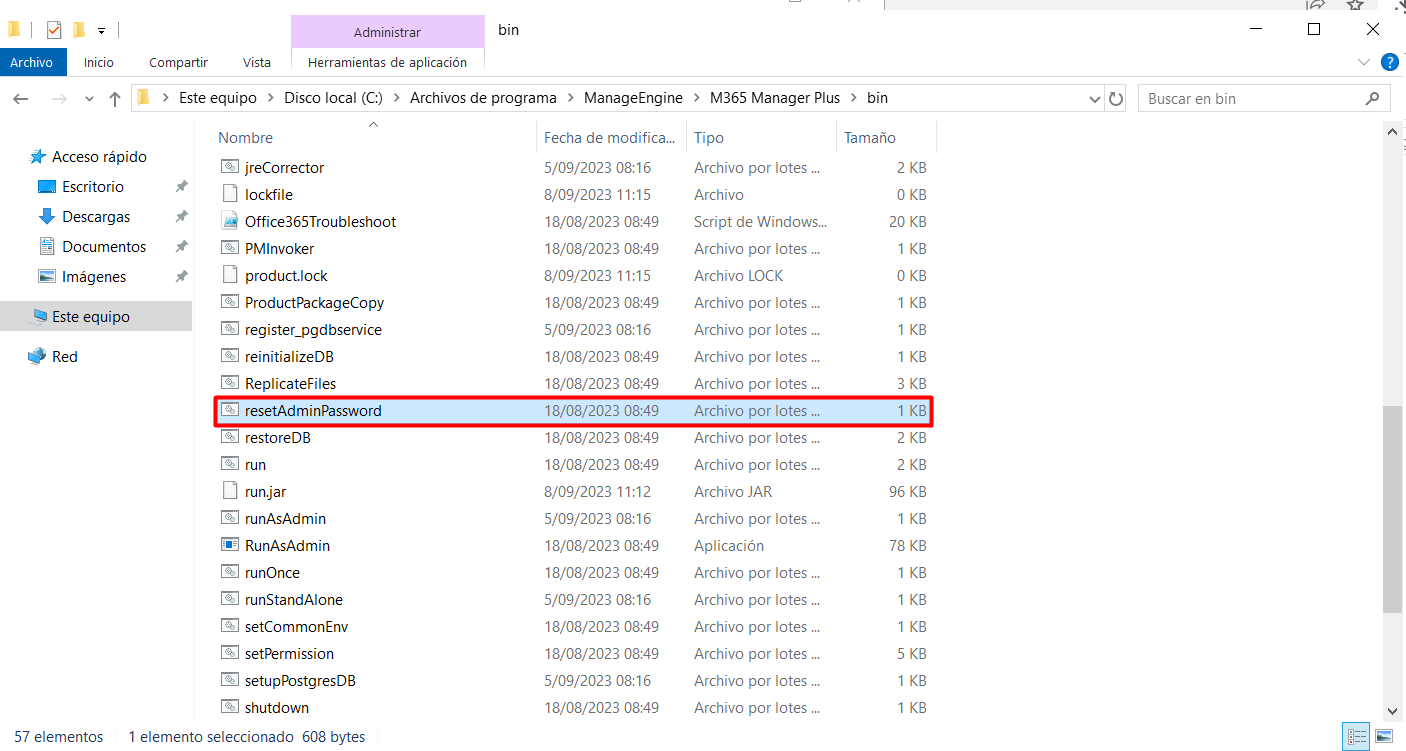1406x751 pixels.
Task: Click the search magnifier icon
Action: tap(1372, 98)
